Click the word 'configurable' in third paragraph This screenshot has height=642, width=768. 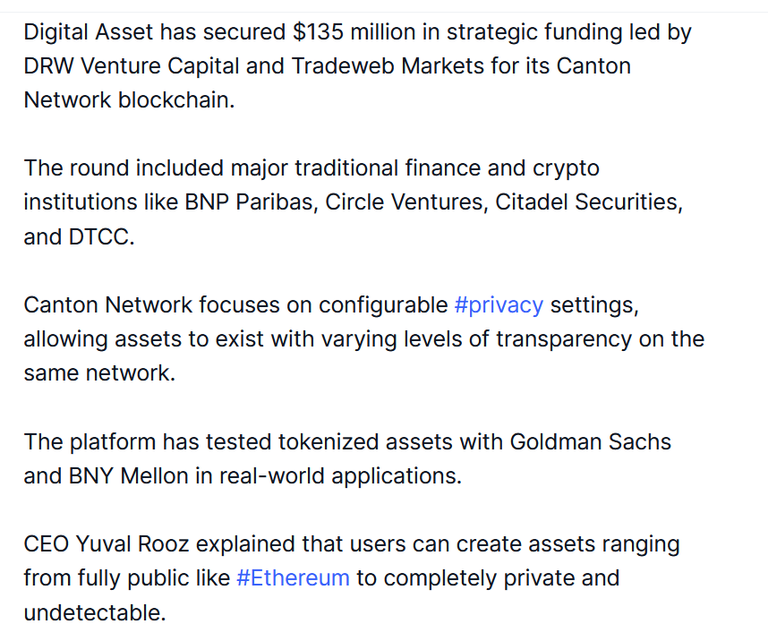[383, 306]
